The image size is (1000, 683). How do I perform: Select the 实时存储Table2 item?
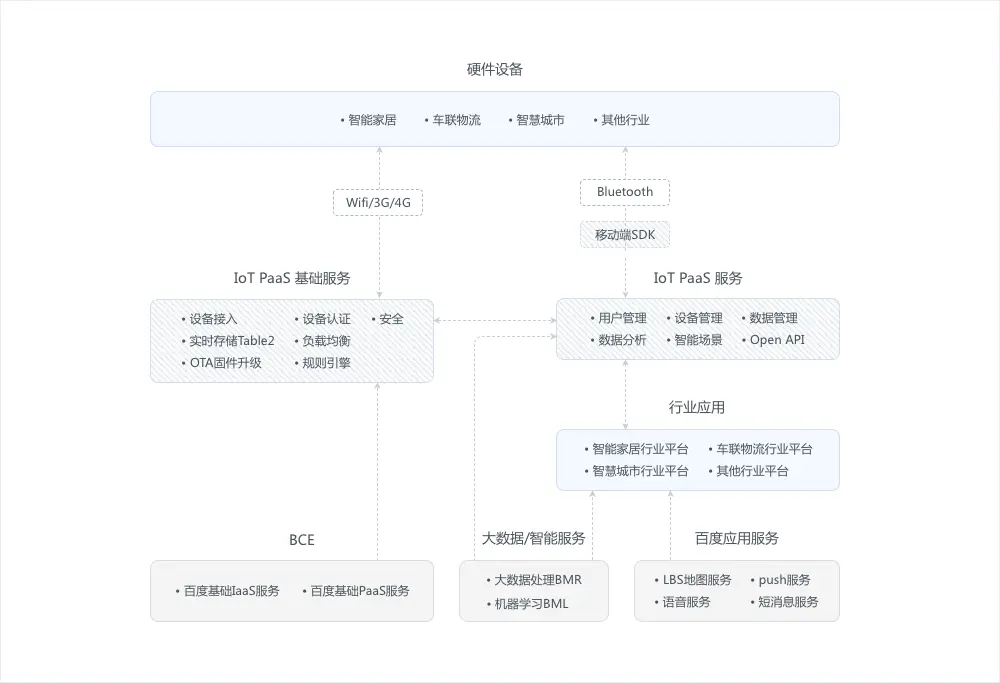click(232, 341)
